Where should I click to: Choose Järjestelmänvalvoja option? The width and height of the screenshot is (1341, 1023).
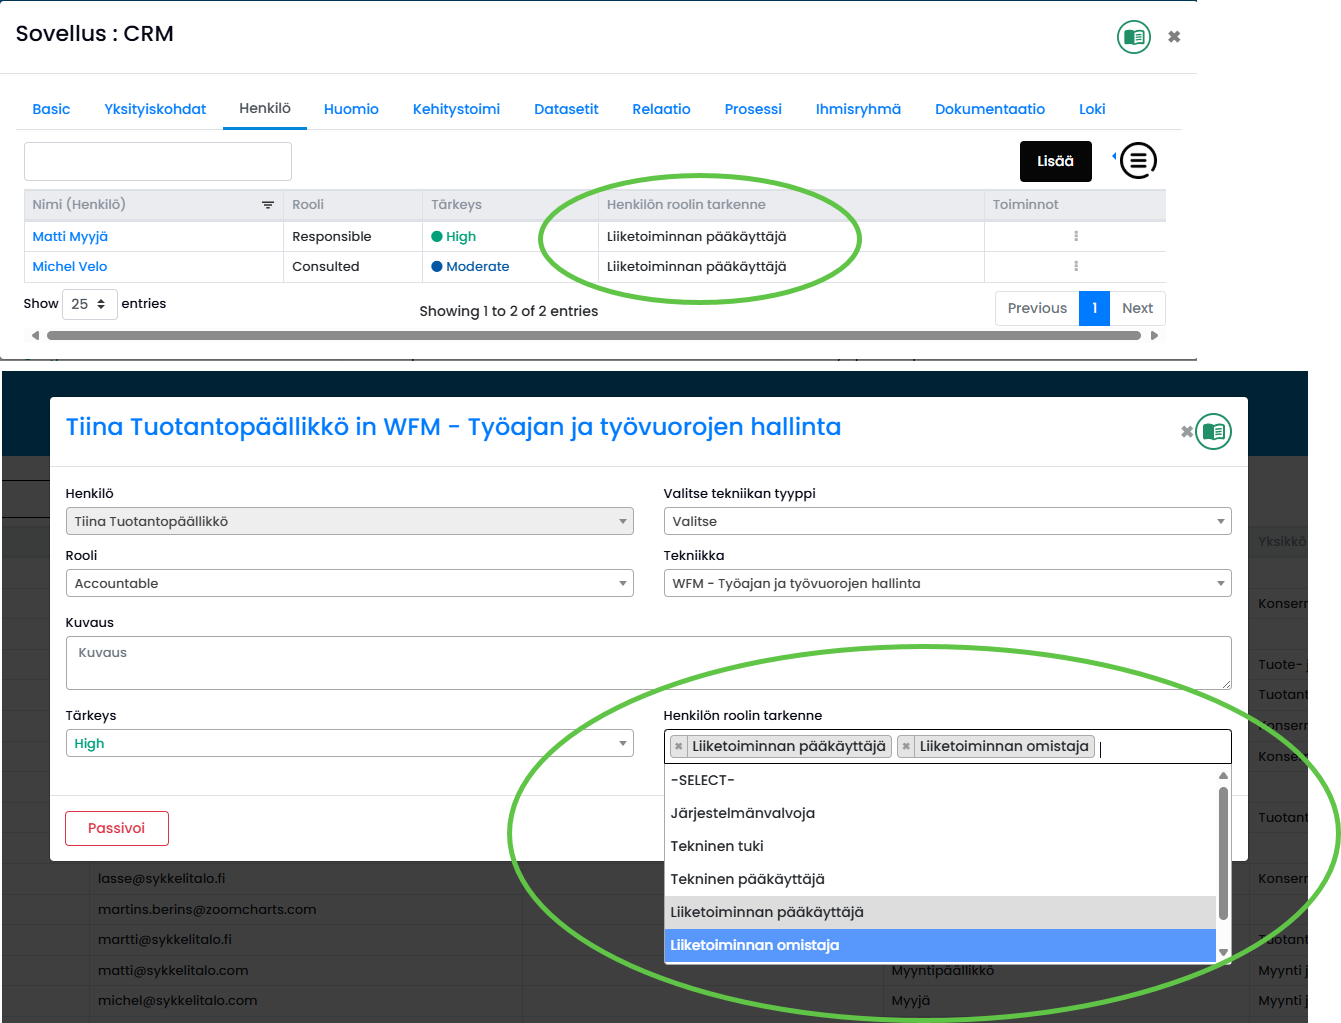[940, 813]
